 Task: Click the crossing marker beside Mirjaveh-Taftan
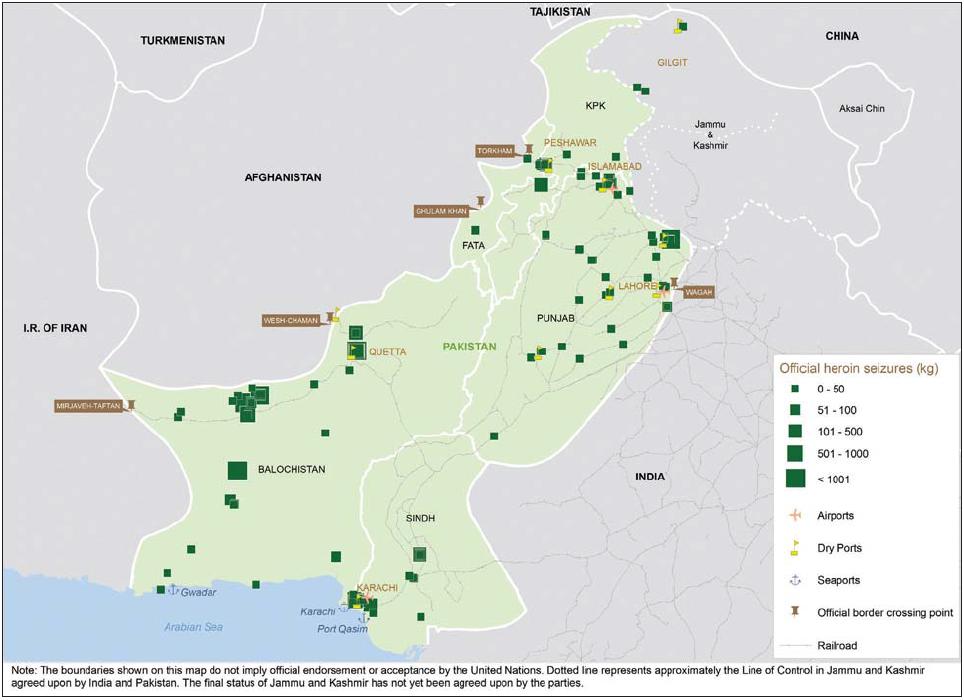(131, 406)
